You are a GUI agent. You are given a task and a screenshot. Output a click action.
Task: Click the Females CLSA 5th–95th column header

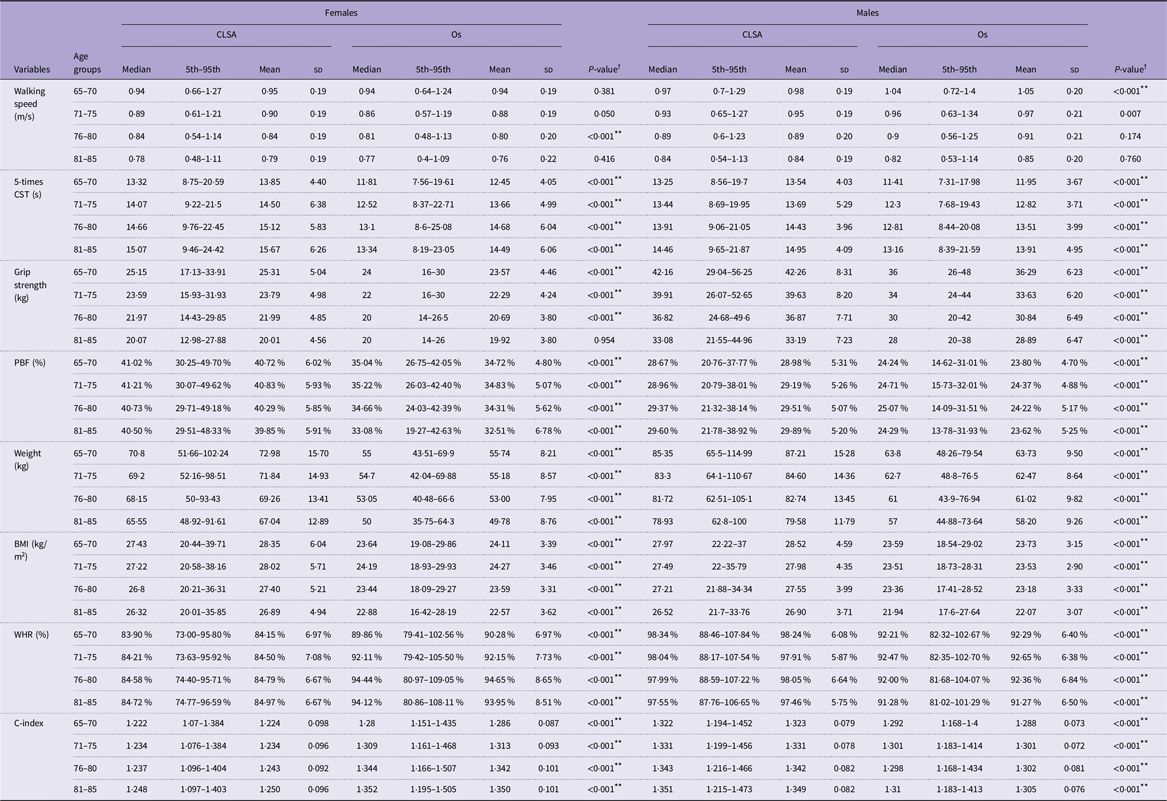point(202,69)
